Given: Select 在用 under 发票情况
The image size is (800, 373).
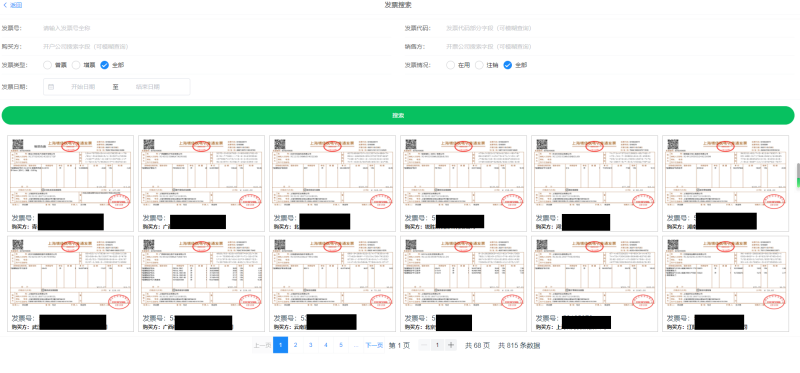Looking at the screenshot, I should (x=451, y=65).
